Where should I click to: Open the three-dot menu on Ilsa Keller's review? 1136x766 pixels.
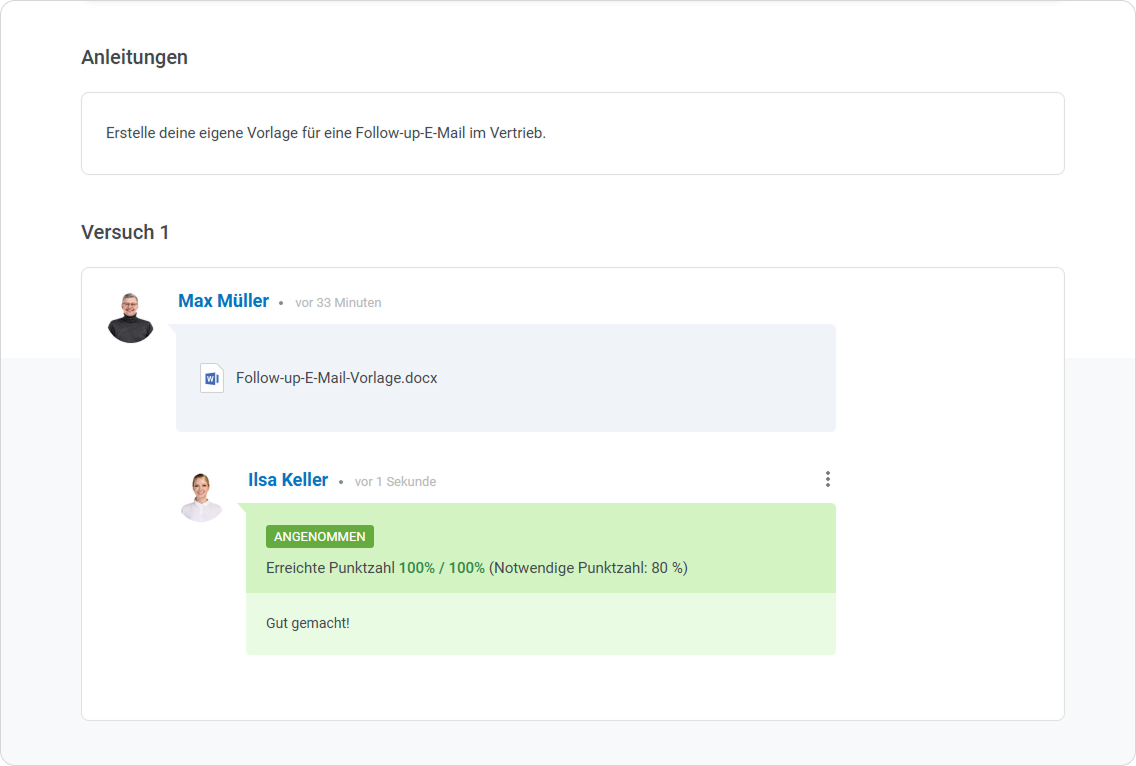(827, 479)
